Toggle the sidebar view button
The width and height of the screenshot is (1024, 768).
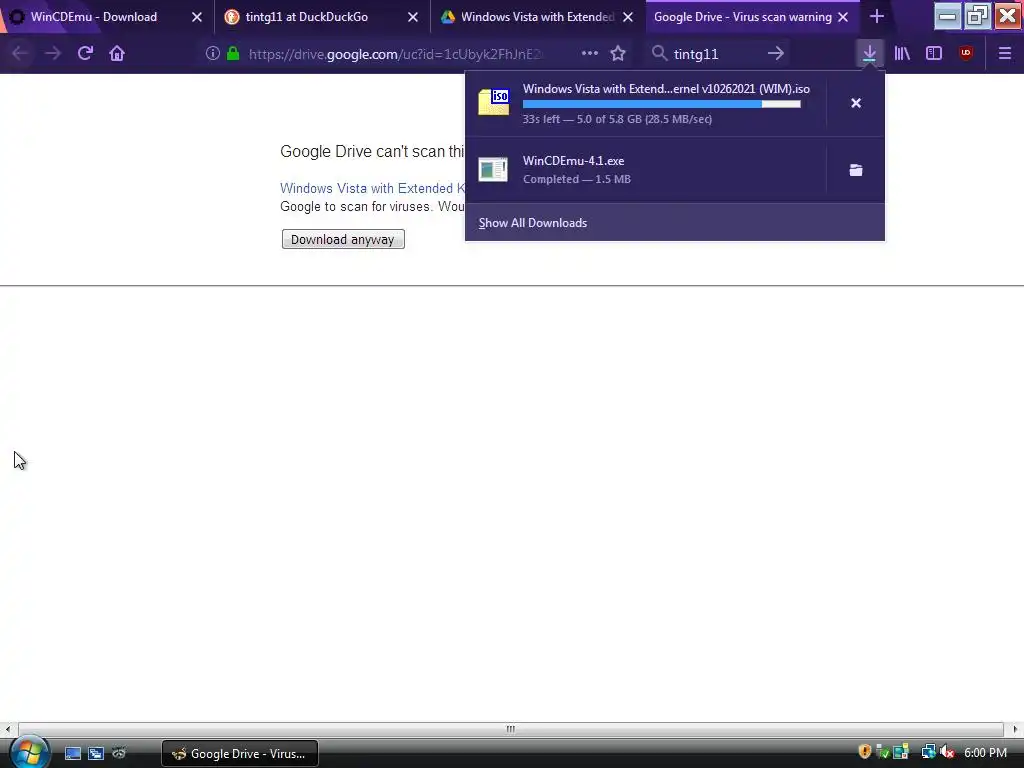[x=934, y=54]
